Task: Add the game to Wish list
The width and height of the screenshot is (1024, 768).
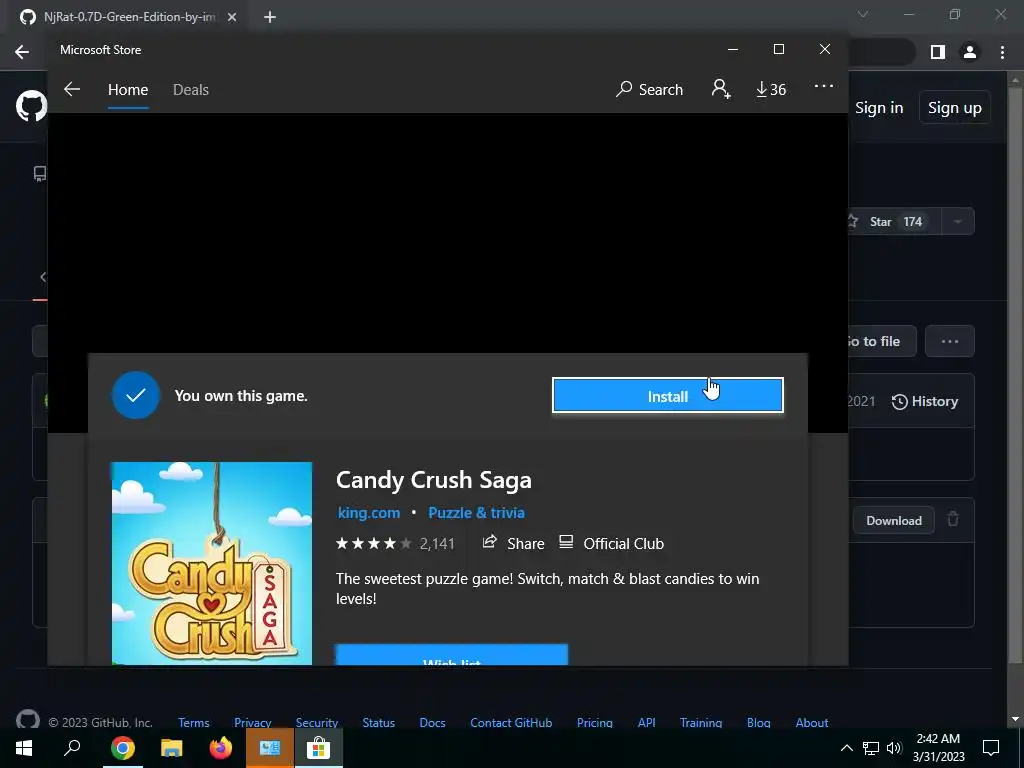Action: point(451,655)
